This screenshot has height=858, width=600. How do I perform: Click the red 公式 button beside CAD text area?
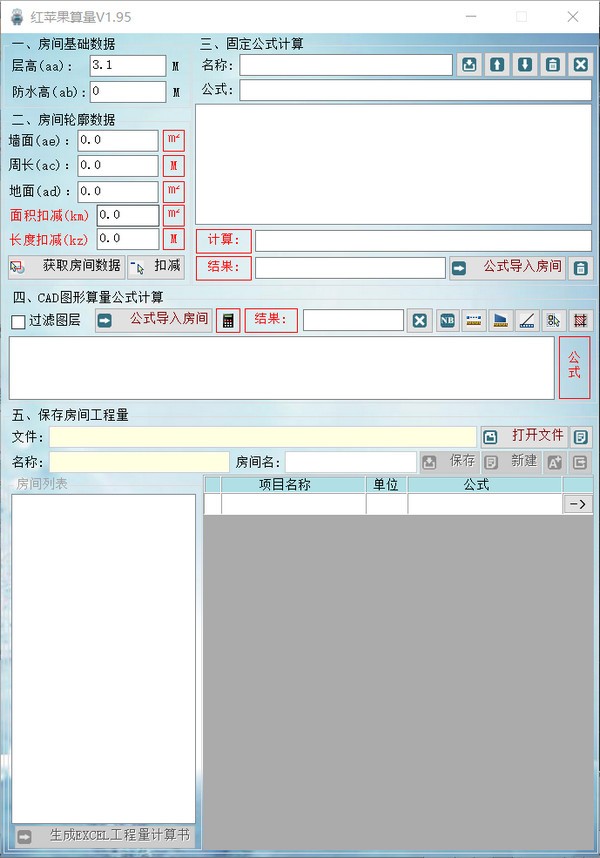pyautogui.click(x=574, y=367)
